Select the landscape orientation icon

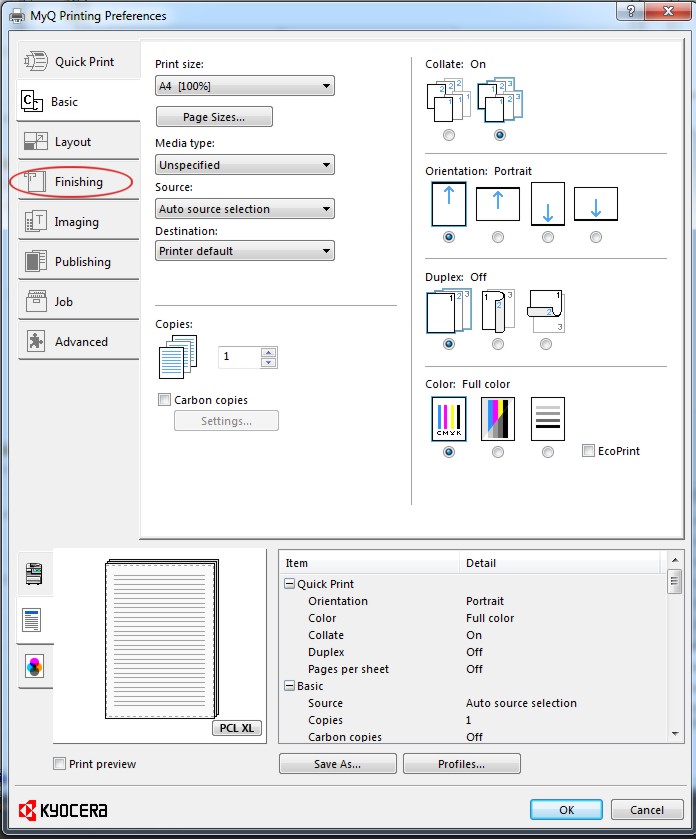497,204
